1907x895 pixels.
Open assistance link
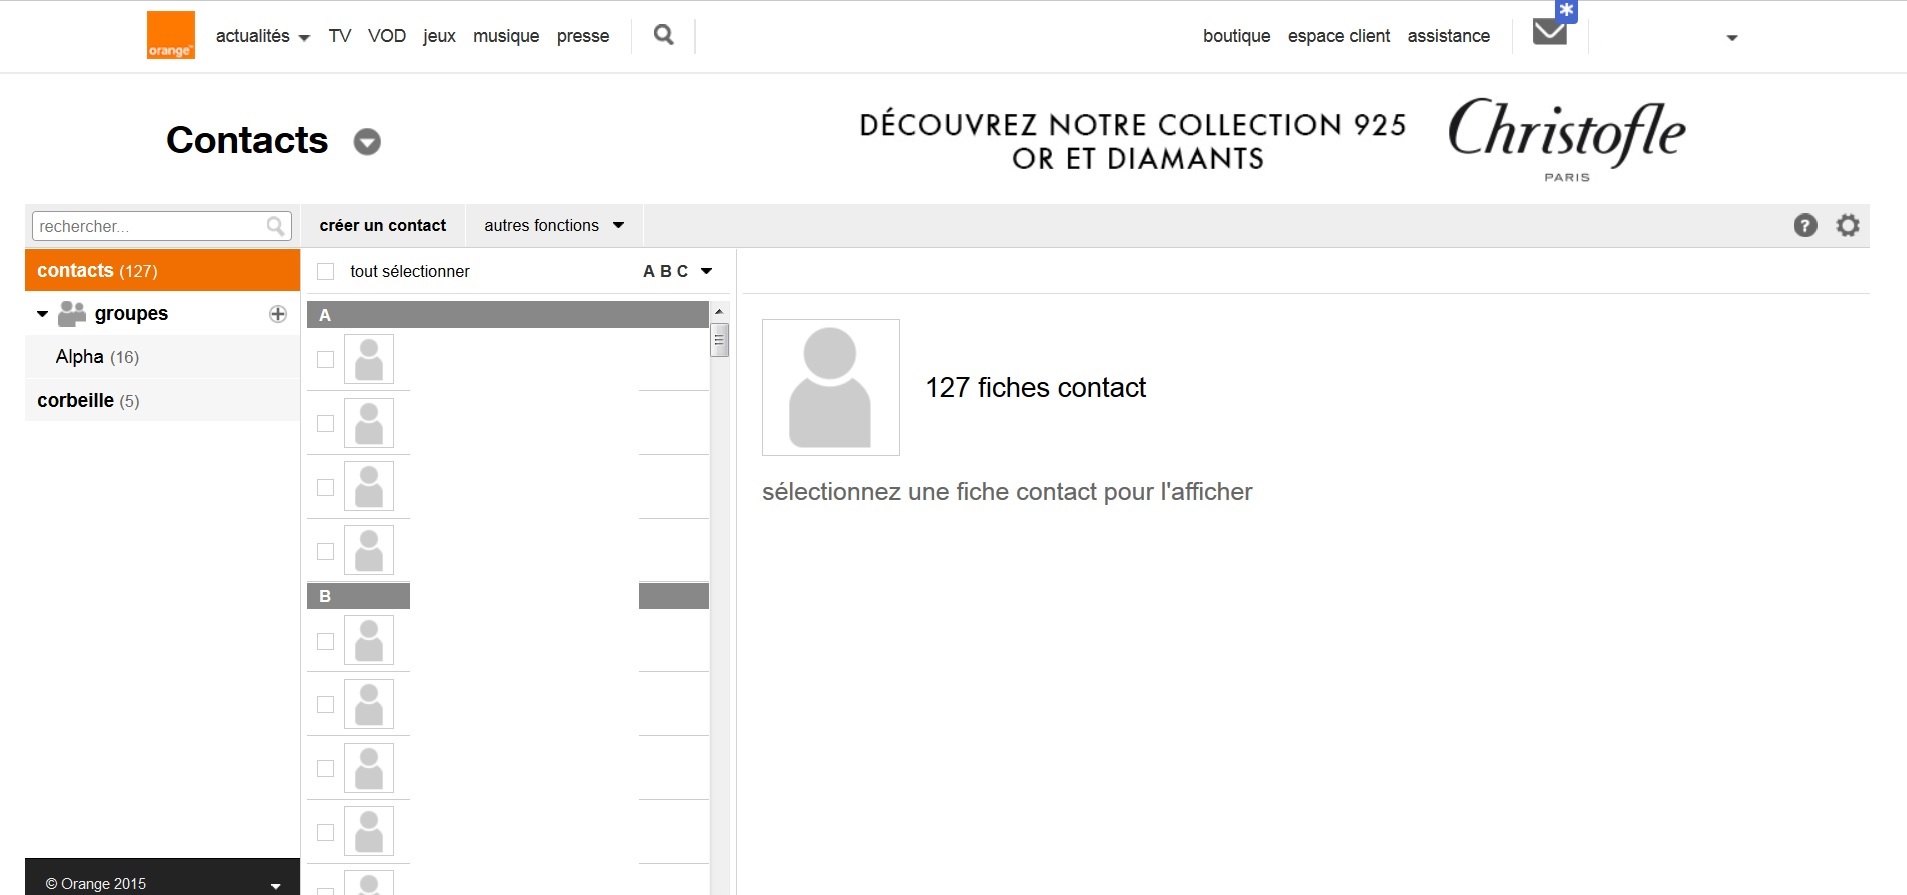pos(1448,36)
